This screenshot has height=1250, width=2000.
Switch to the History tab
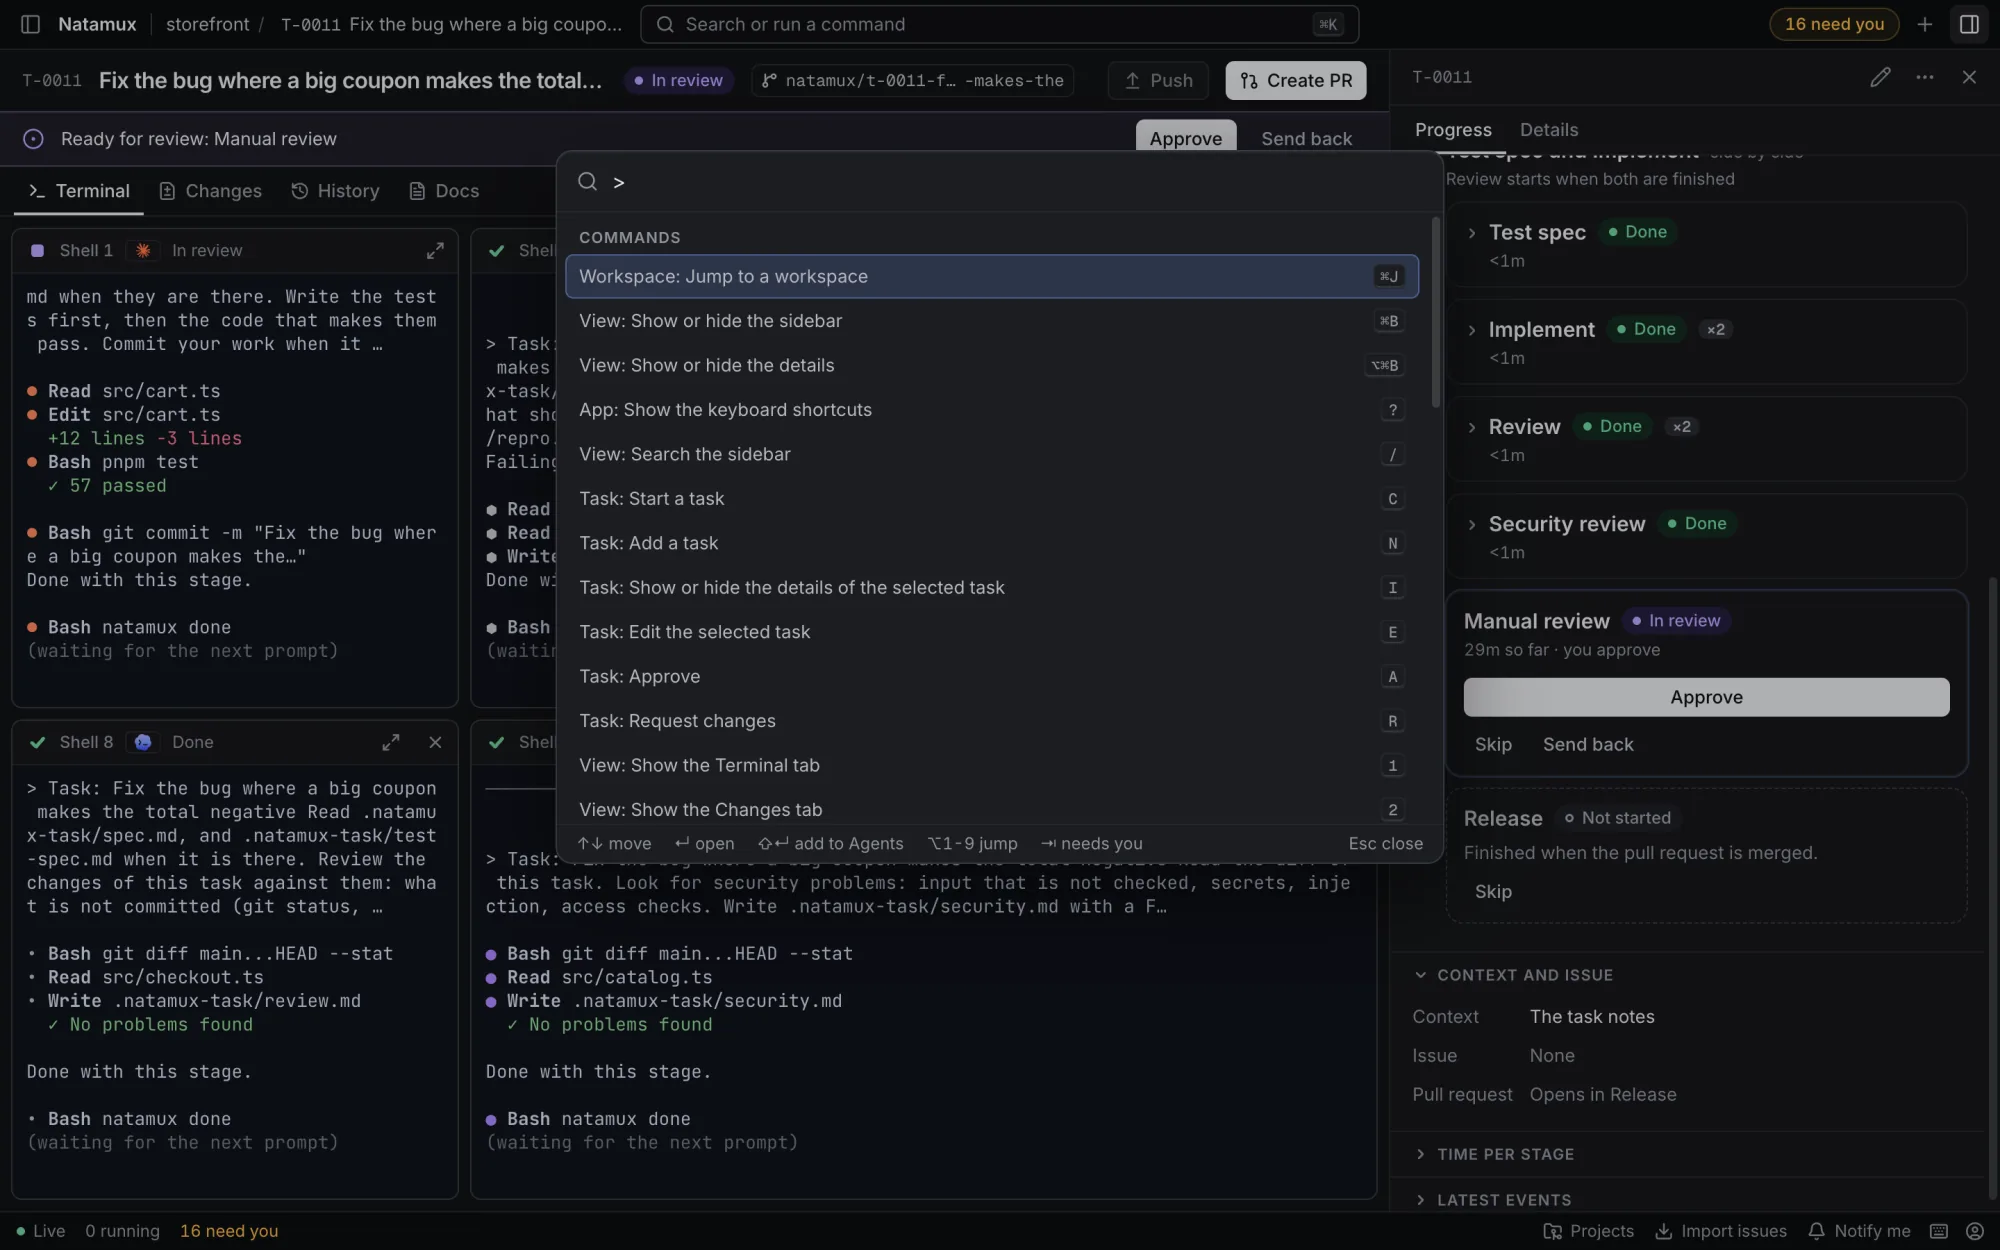click(x=335, y=191)
